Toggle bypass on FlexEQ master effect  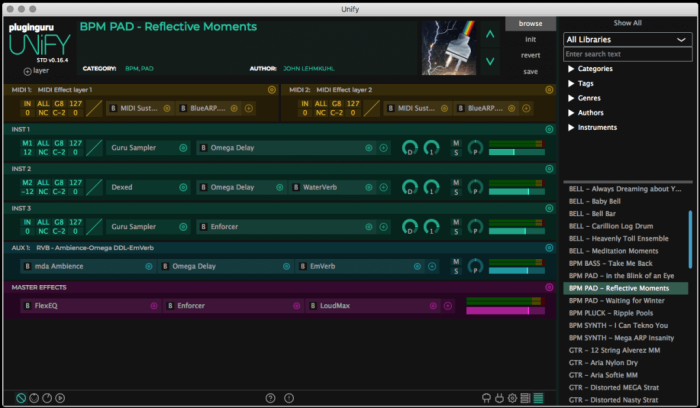pos(28,306)
